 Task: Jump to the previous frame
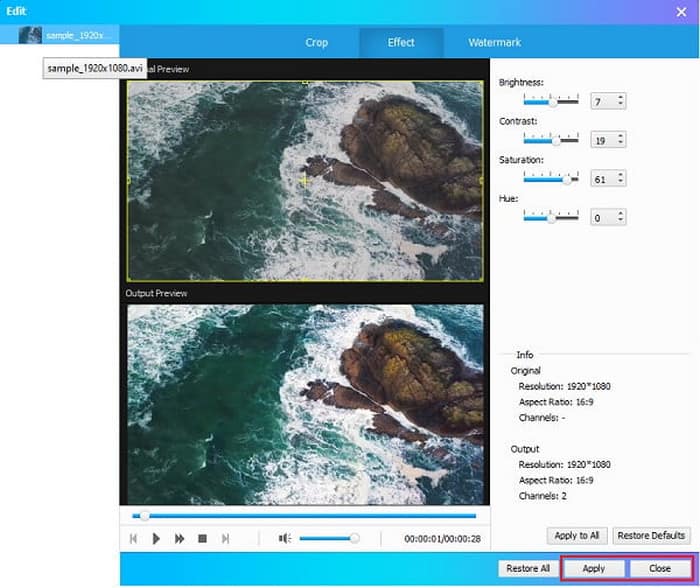133,538
